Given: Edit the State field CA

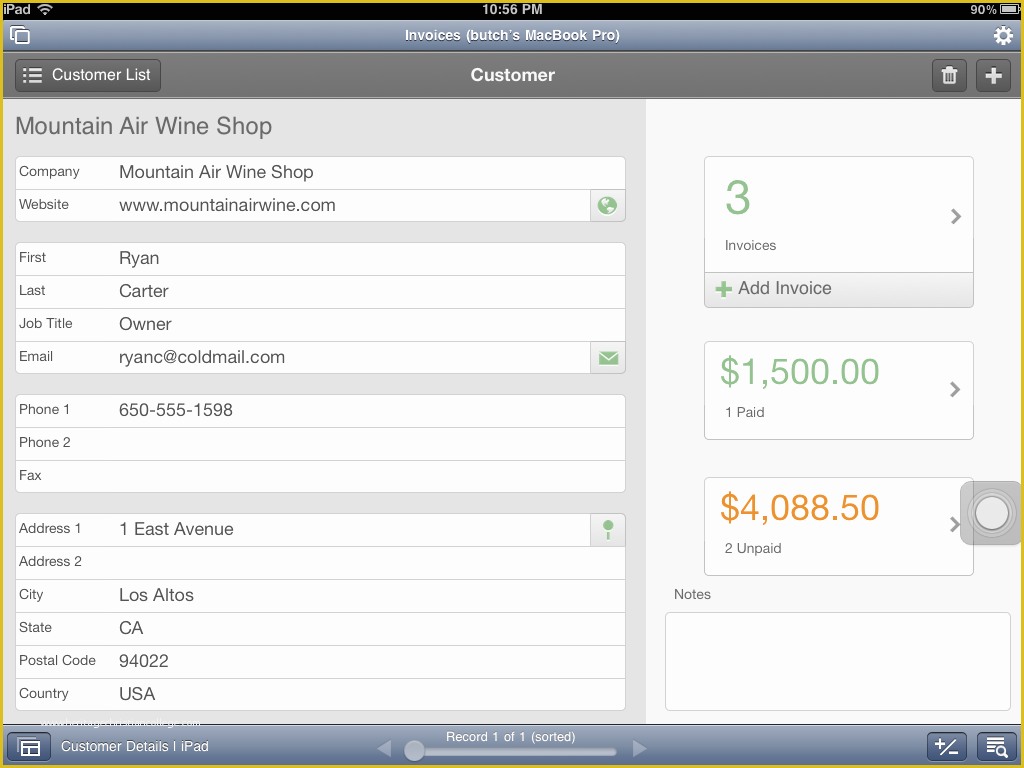Looking at the screenshot, I should tap(320, 629).
